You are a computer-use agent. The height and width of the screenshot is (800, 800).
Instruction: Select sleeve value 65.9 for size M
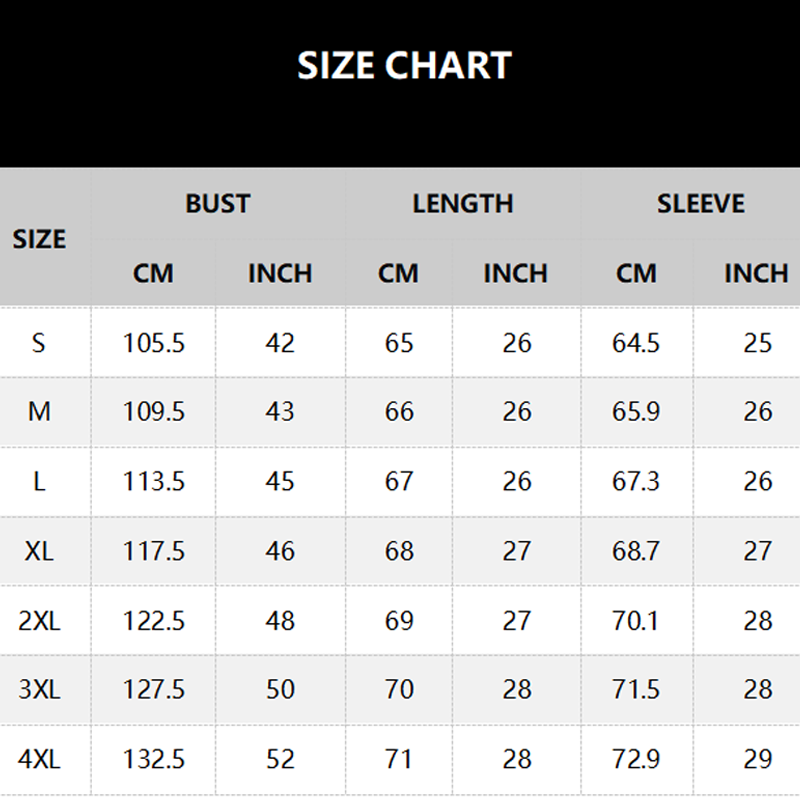click(x=636, y=412)
